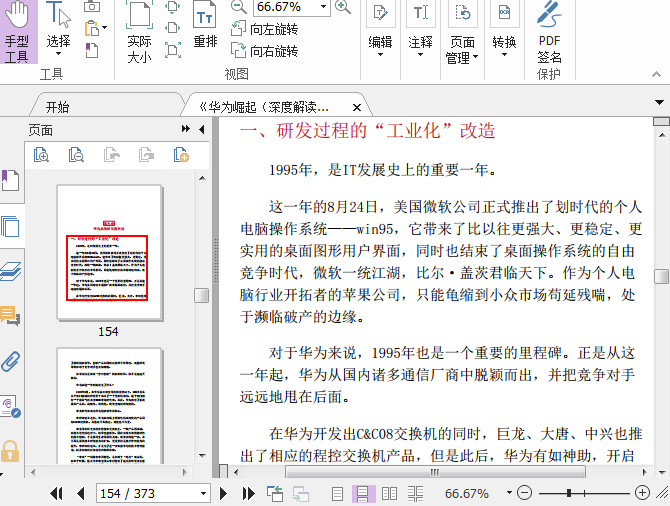Viewport: 670px width, 506px height.
Task: Click the zoom slider handle in the status bar
Action: tap(569, 493)
